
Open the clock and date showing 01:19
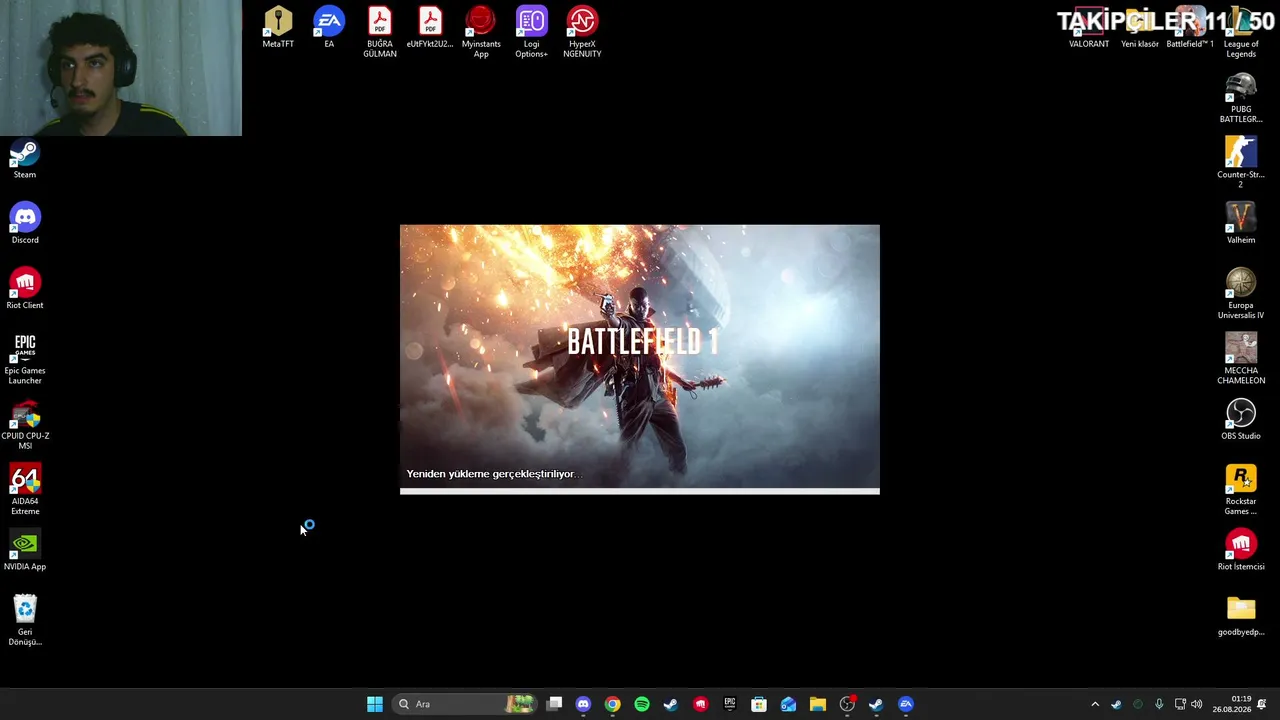1232,704
